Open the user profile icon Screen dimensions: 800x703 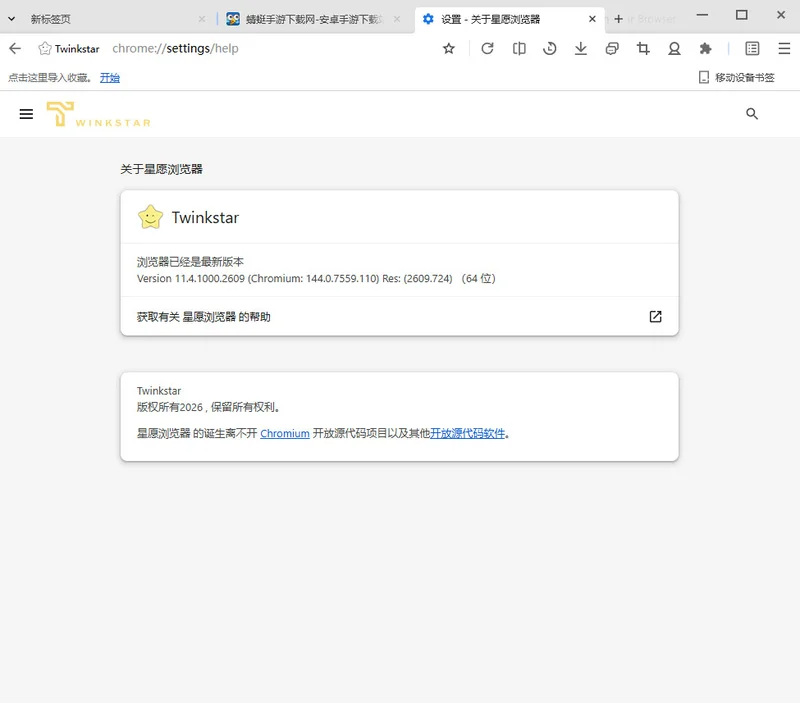[x=674, y=48]
